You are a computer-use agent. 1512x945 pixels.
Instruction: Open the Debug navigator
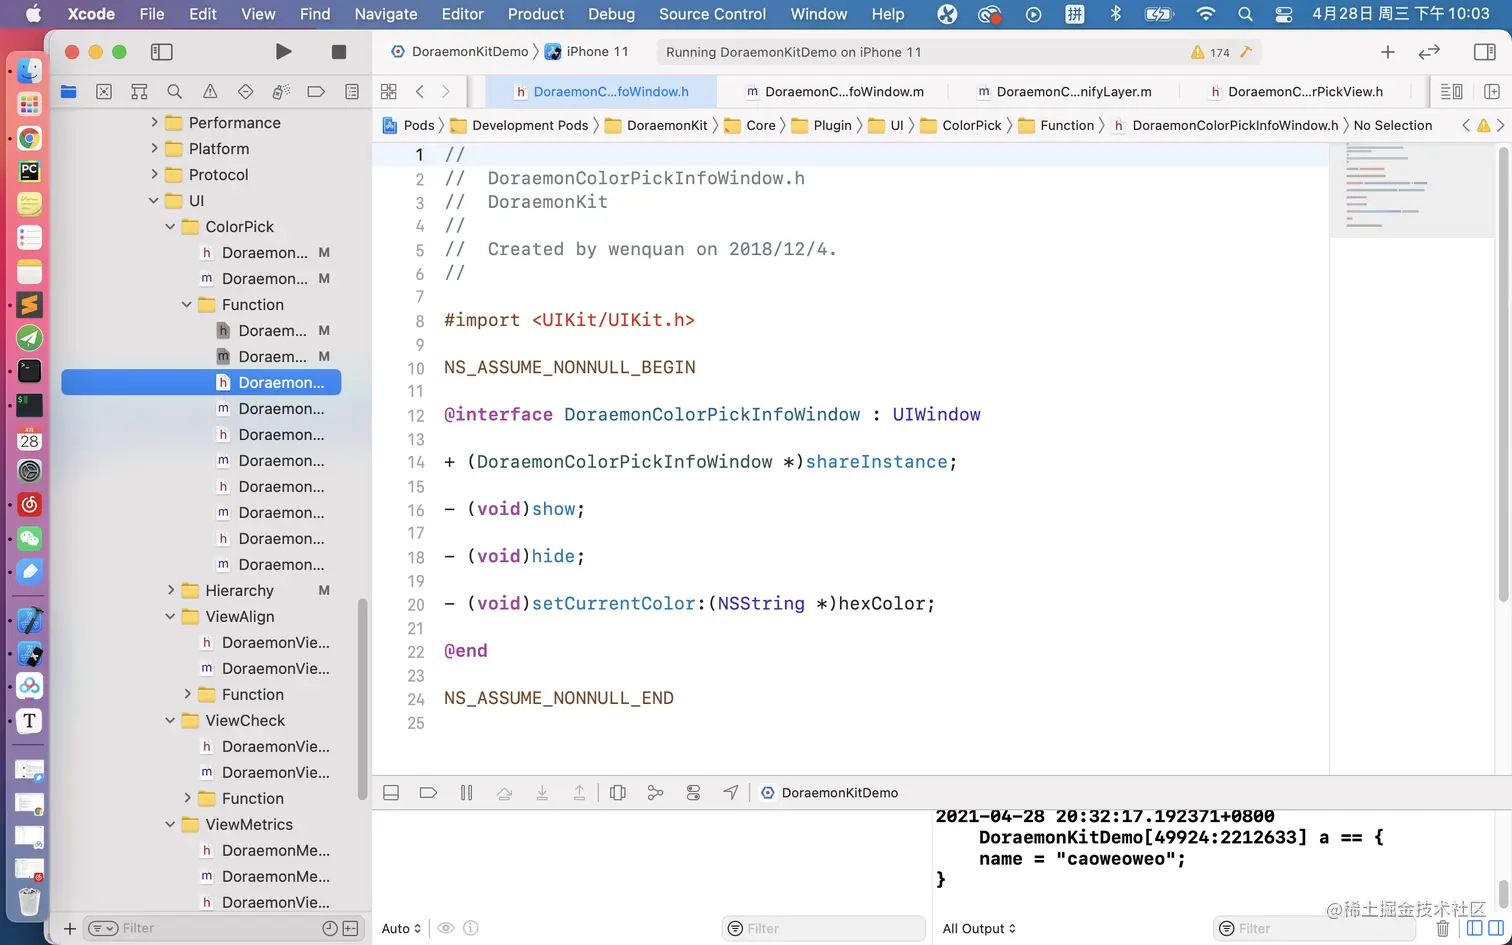tap(281, 91)
